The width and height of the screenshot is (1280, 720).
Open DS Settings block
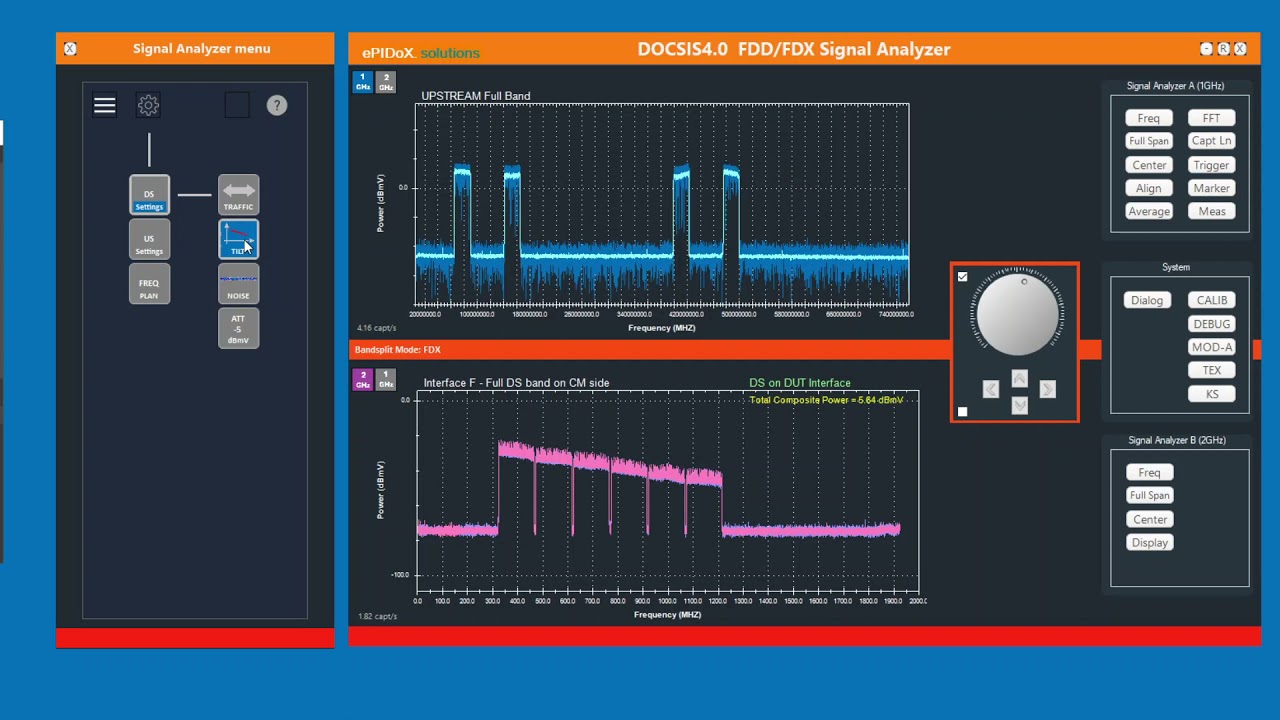149,195
